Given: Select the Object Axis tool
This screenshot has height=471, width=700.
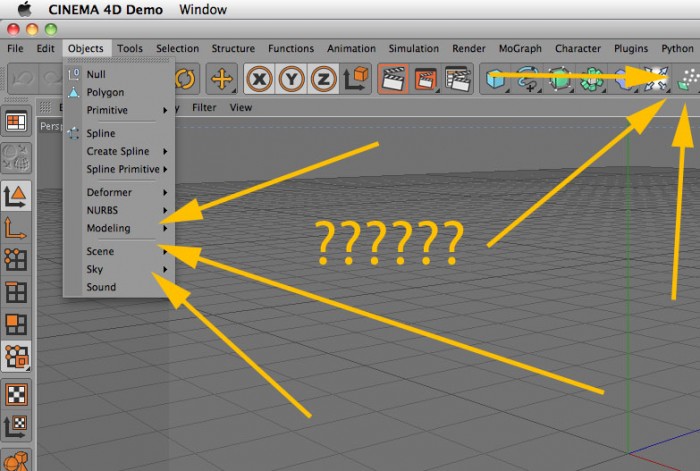Looking at the screenshot, I should coord(16,228).
